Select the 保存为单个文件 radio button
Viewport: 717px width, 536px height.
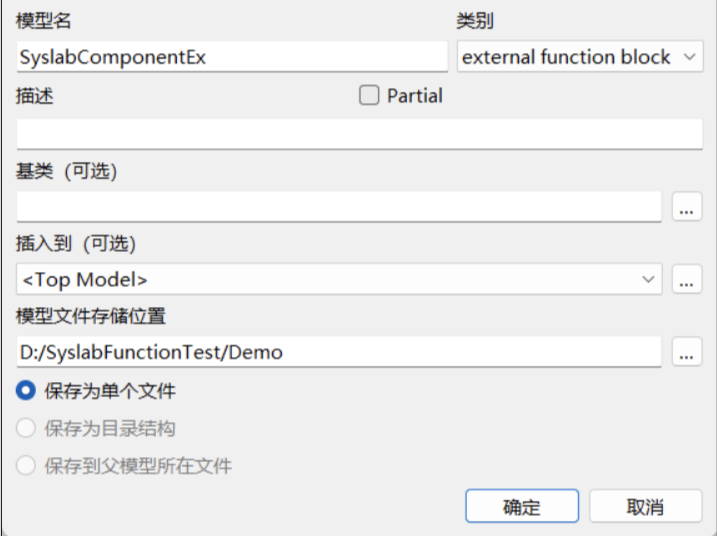(27, 390)
